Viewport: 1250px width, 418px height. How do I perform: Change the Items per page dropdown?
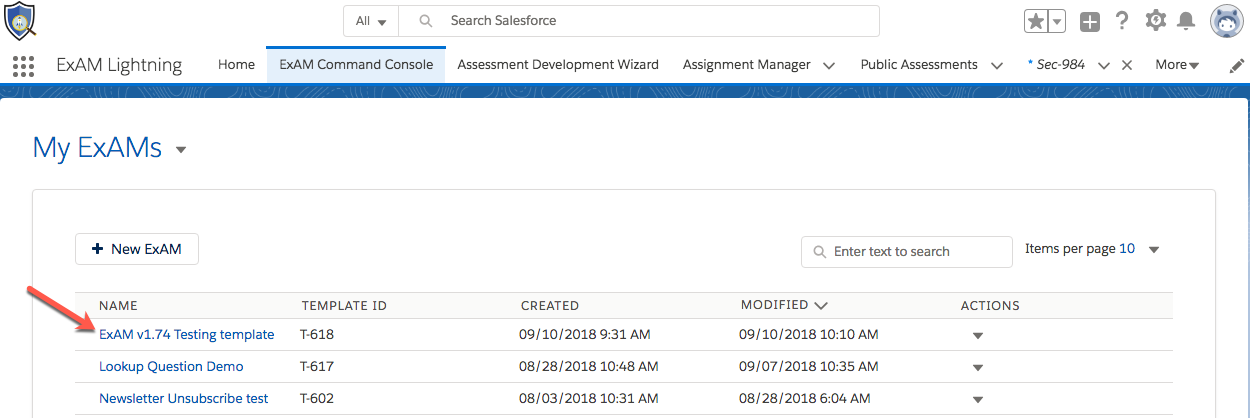1153,249
